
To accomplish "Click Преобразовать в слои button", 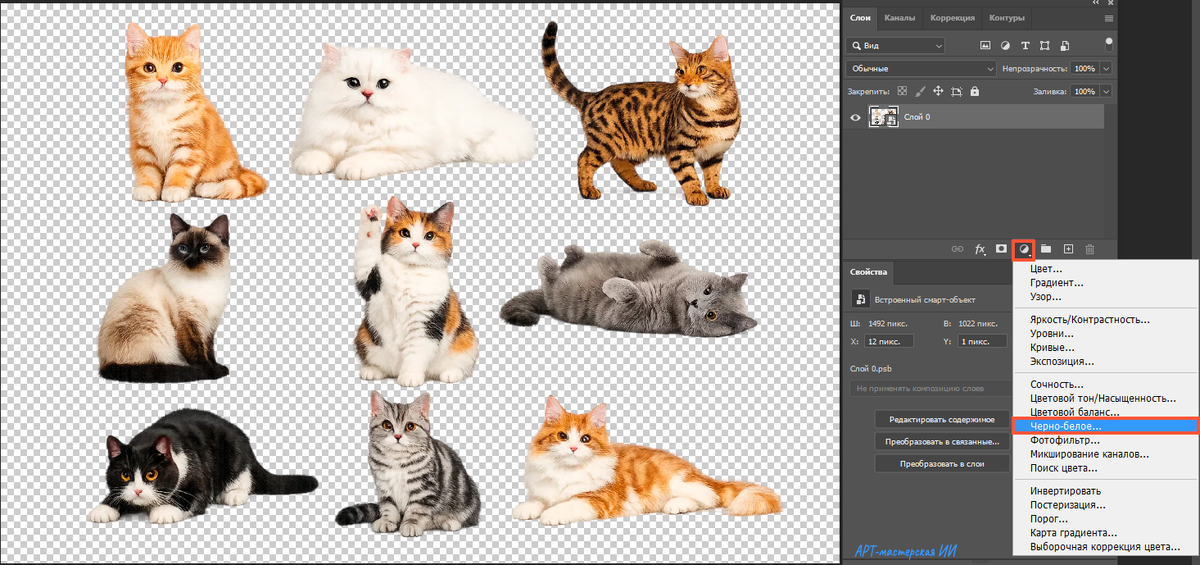I will [x=942, y=464].
